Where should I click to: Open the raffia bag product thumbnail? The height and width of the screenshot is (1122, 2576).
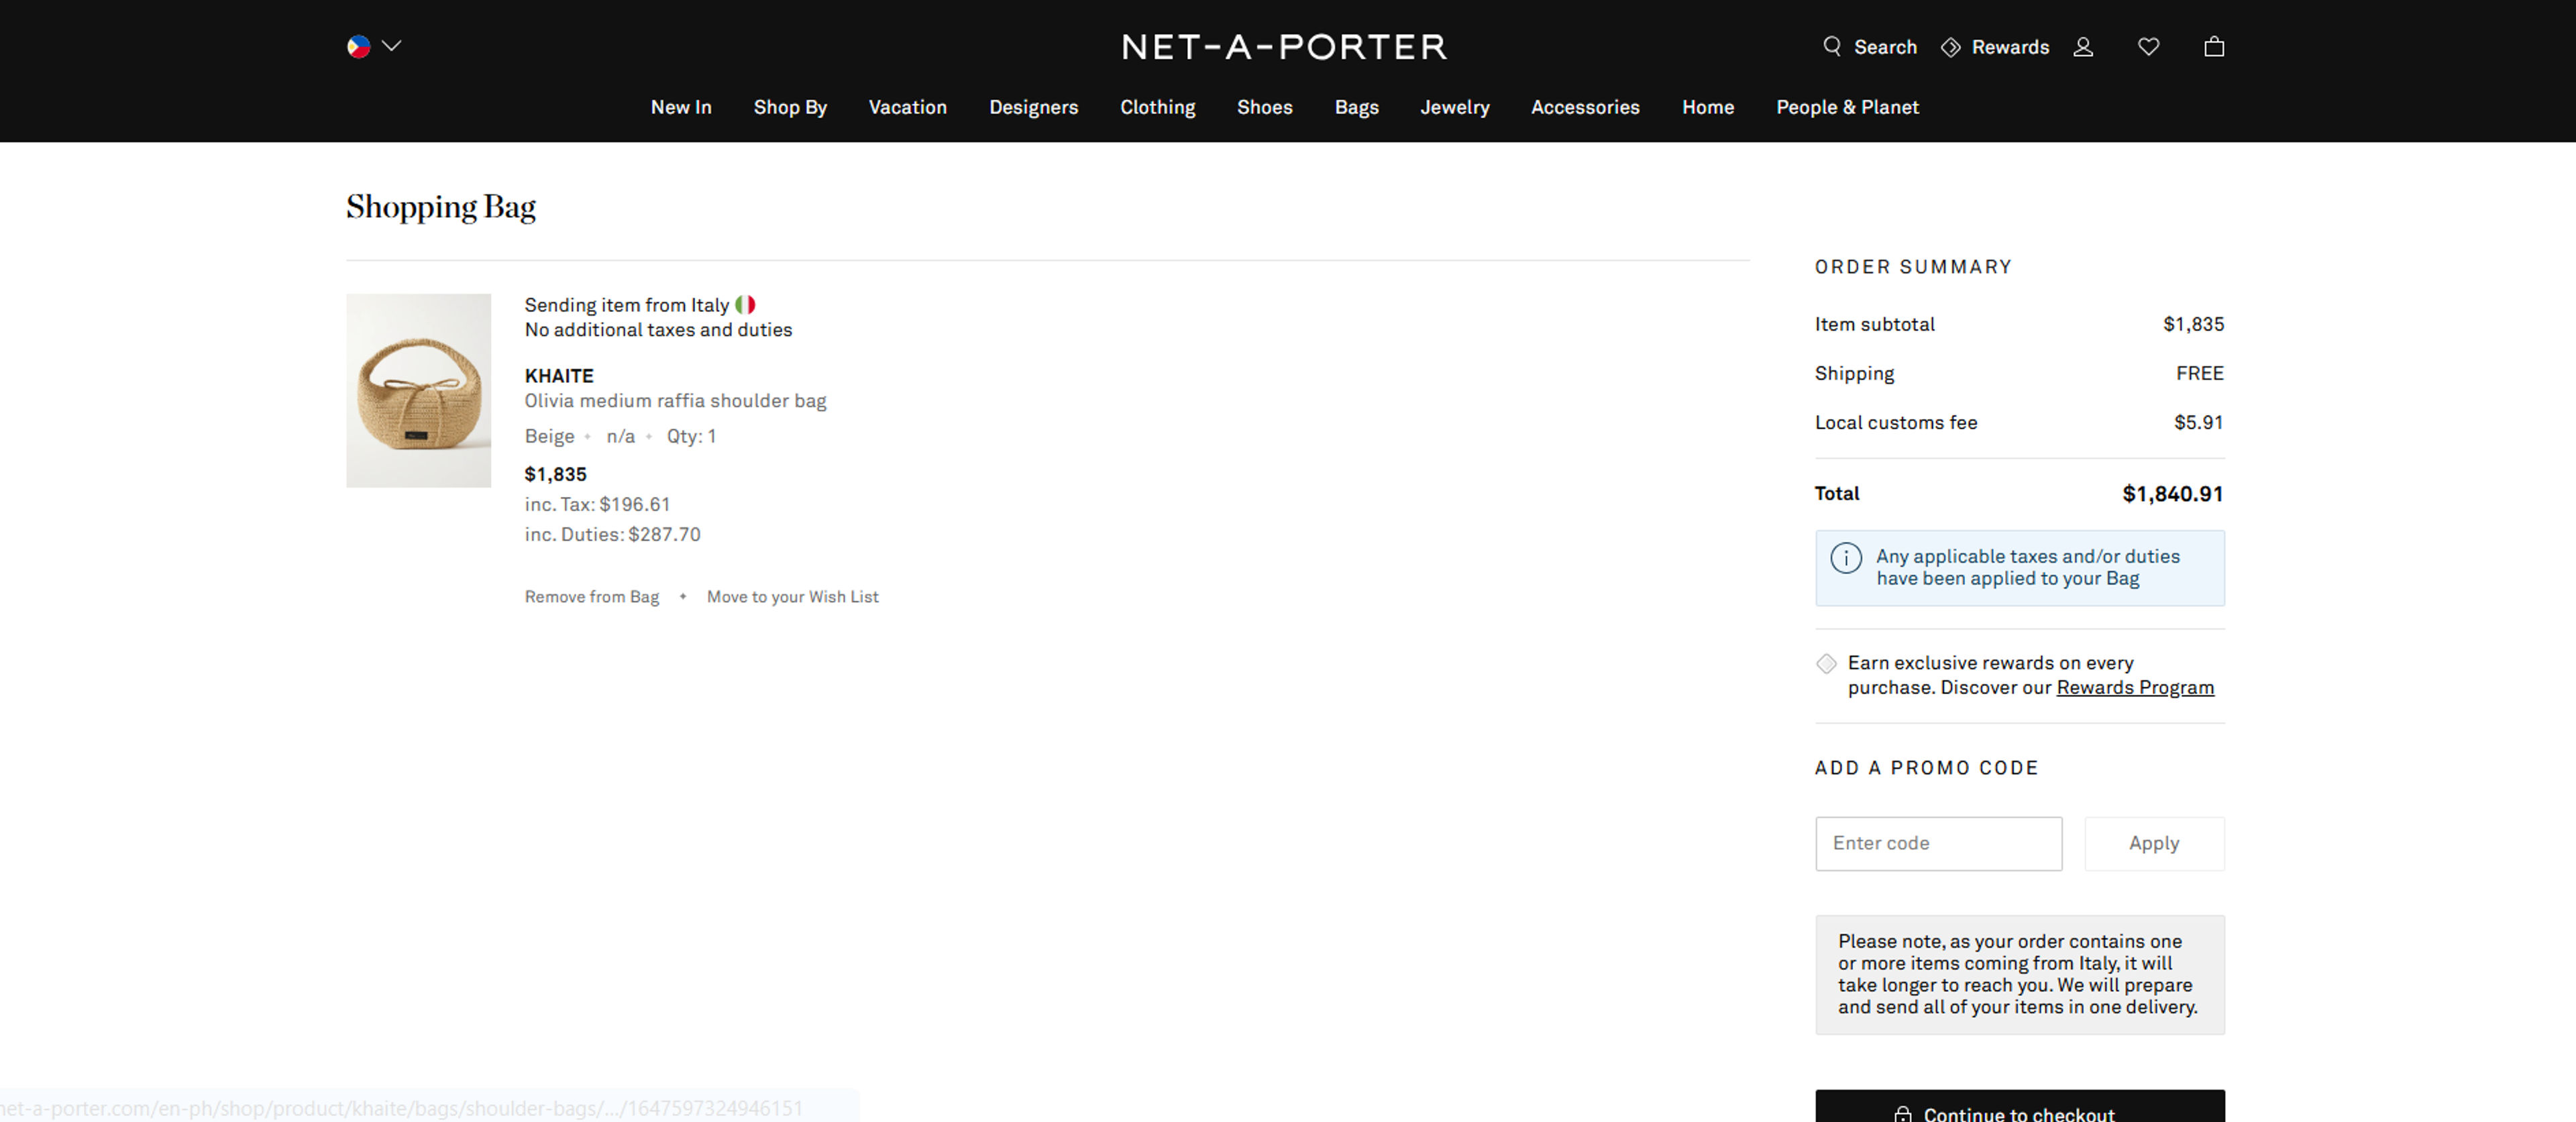click(x=418, y=390)
